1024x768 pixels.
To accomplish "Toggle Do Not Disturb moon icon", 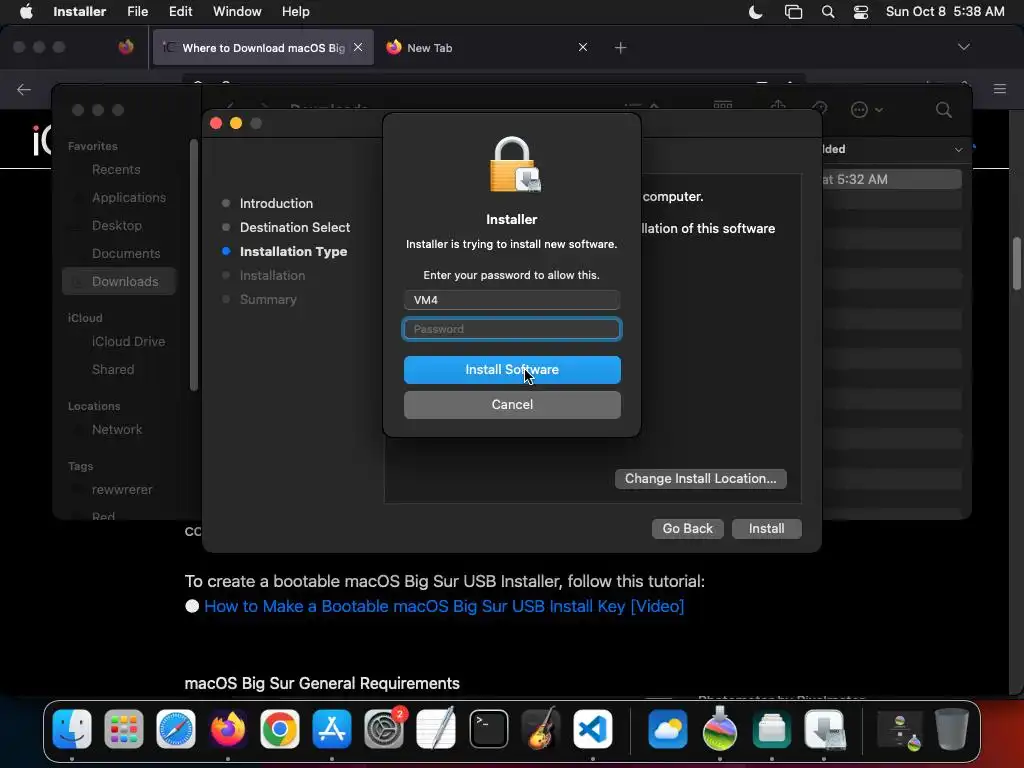I will (x=756, y=12).
